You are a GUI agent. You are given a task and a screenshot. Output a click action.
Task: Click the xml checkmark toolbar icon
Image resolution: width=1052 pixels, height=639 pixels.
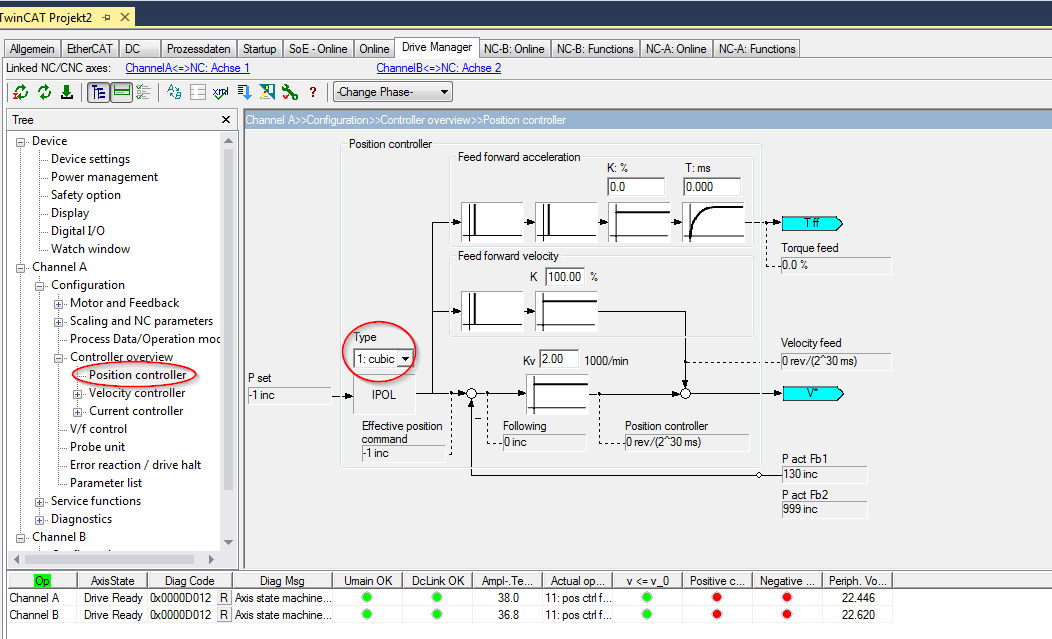[221, 92]
